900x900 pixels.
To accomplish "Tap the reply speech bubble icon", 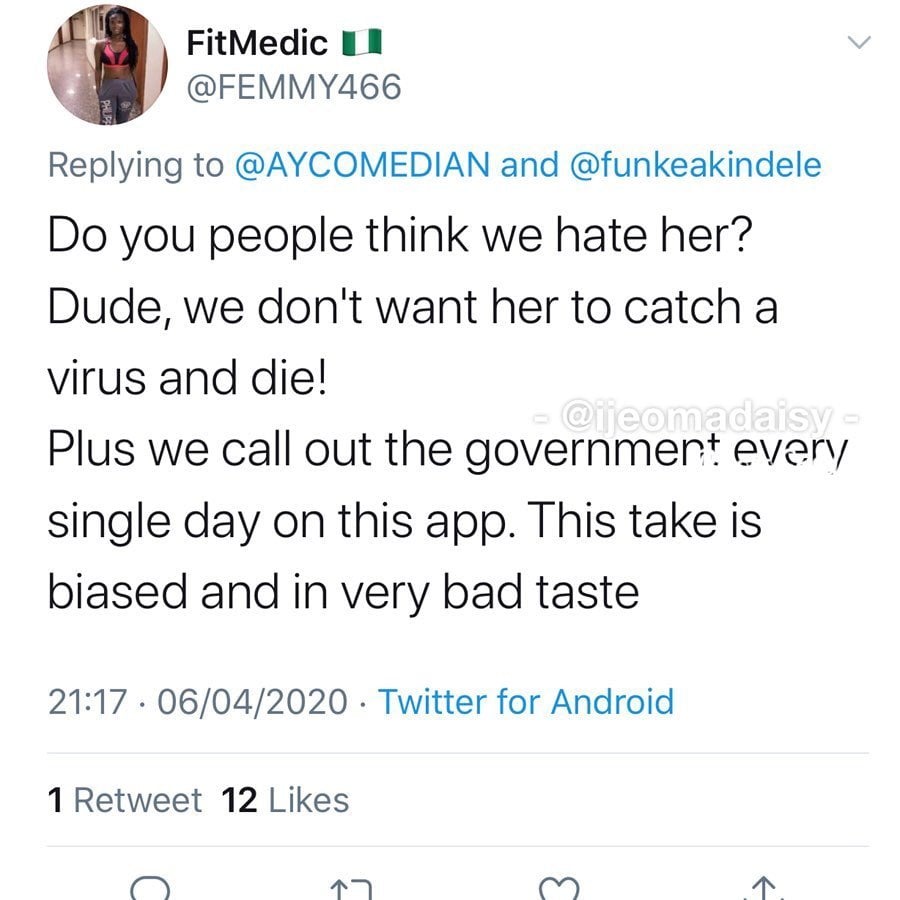I will [x=151, y=888].
